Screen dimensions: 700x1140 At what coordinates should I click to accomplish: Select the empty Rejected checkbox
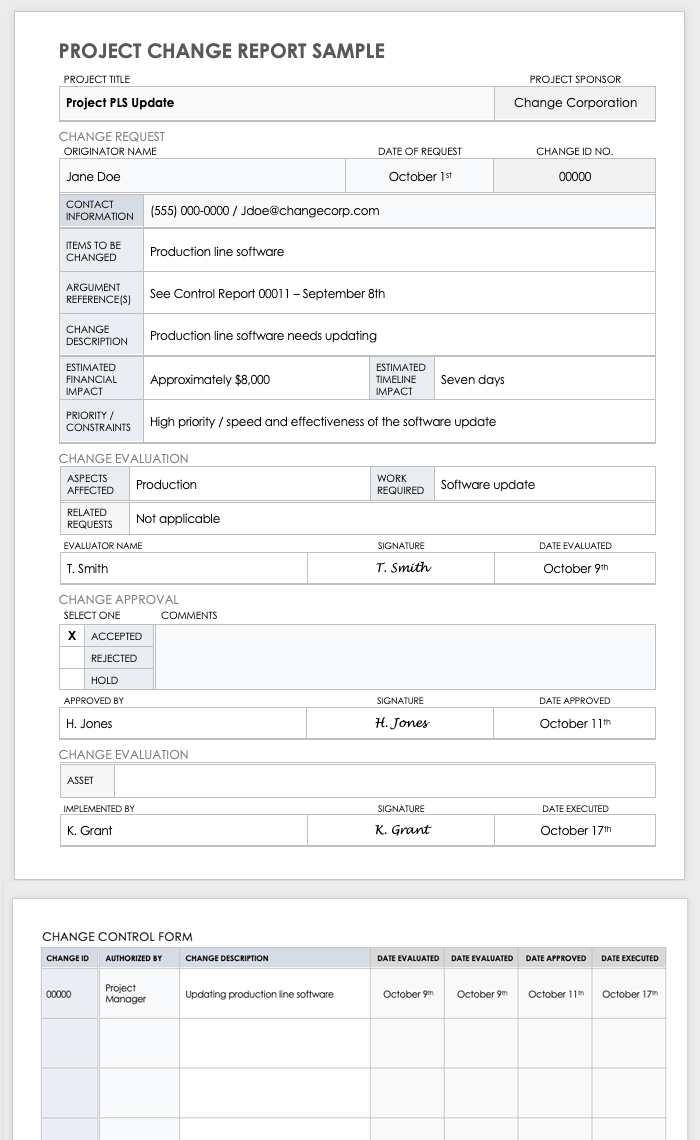point(71,658)
